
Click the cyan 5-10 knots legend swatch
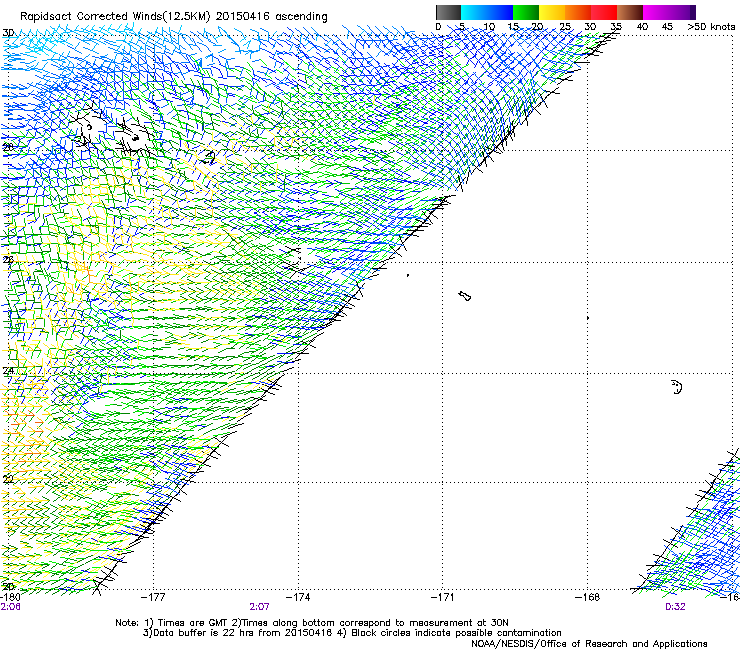coord(474,12)
